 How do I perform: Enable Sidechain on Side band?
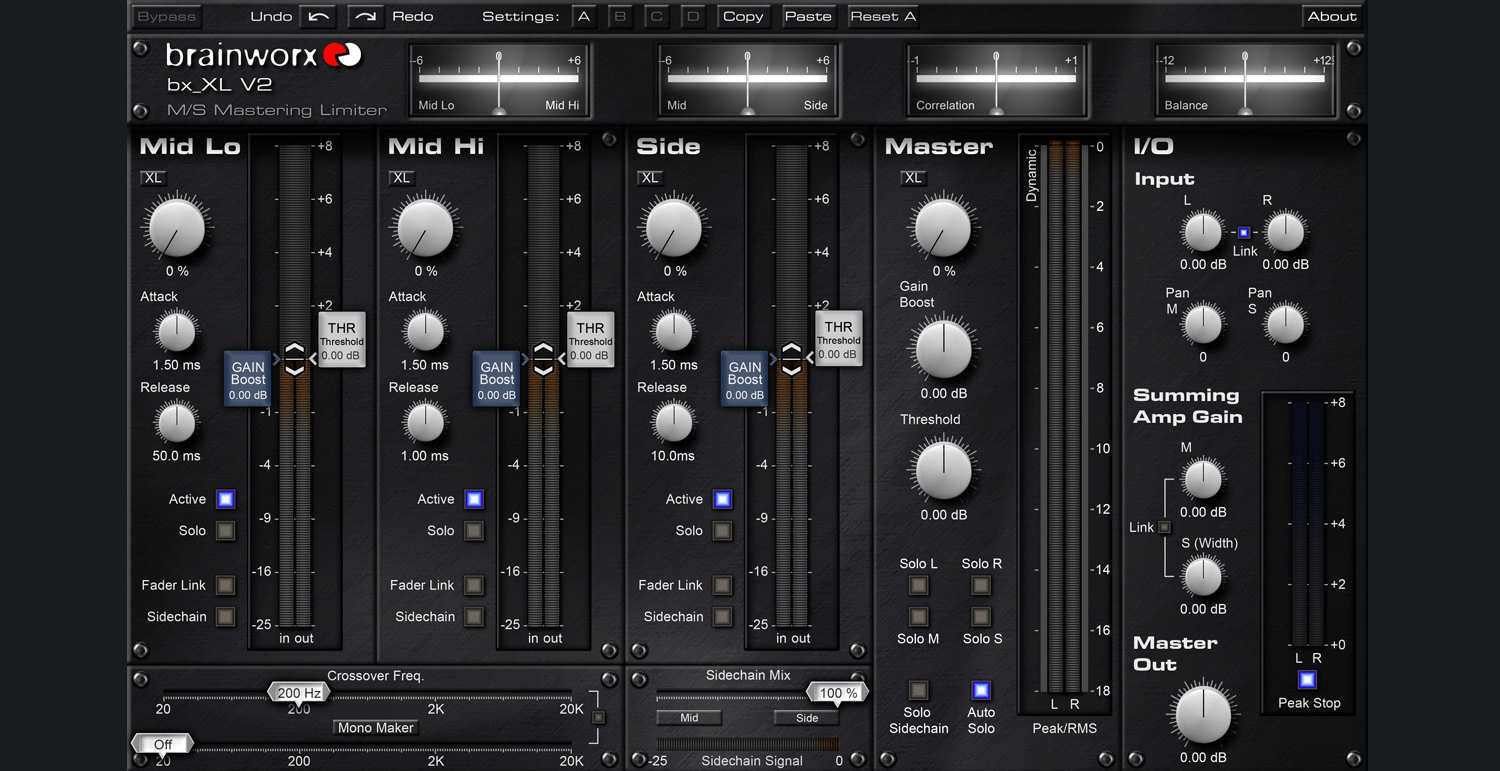point(722,617)
